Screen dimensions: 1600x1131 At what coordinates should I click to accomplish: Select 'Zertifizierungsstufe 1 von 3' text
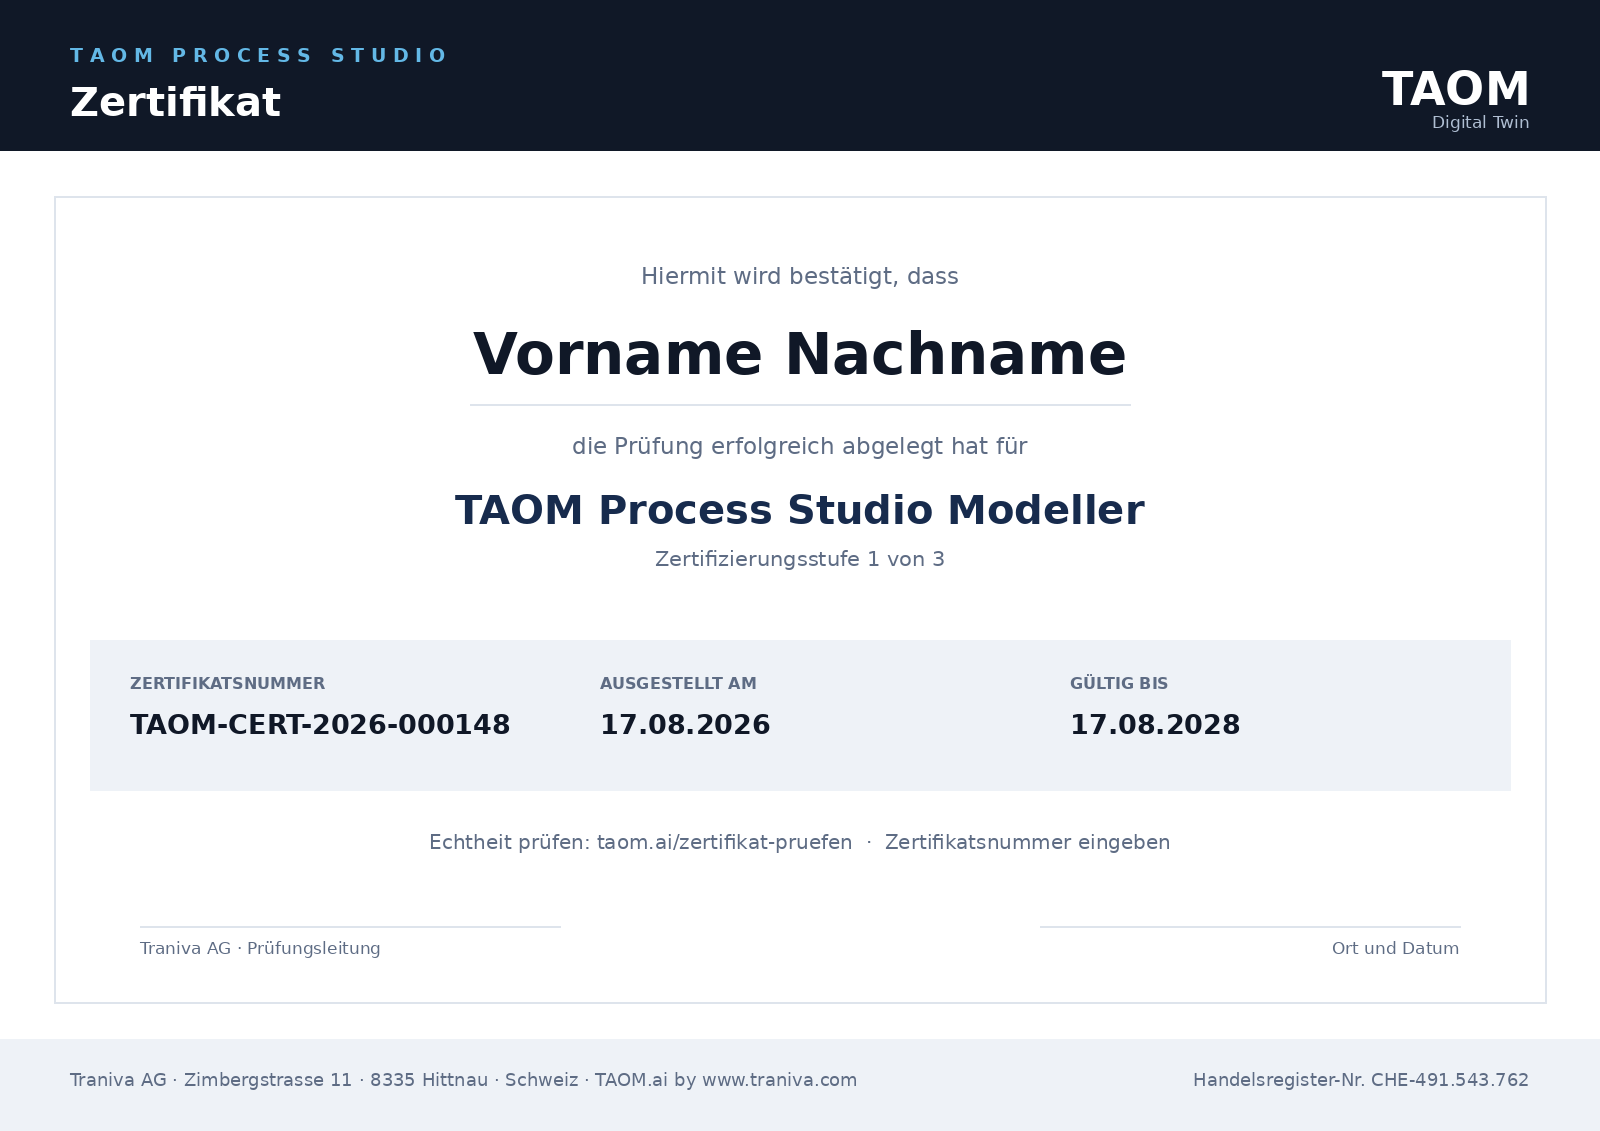pos(800,559)
